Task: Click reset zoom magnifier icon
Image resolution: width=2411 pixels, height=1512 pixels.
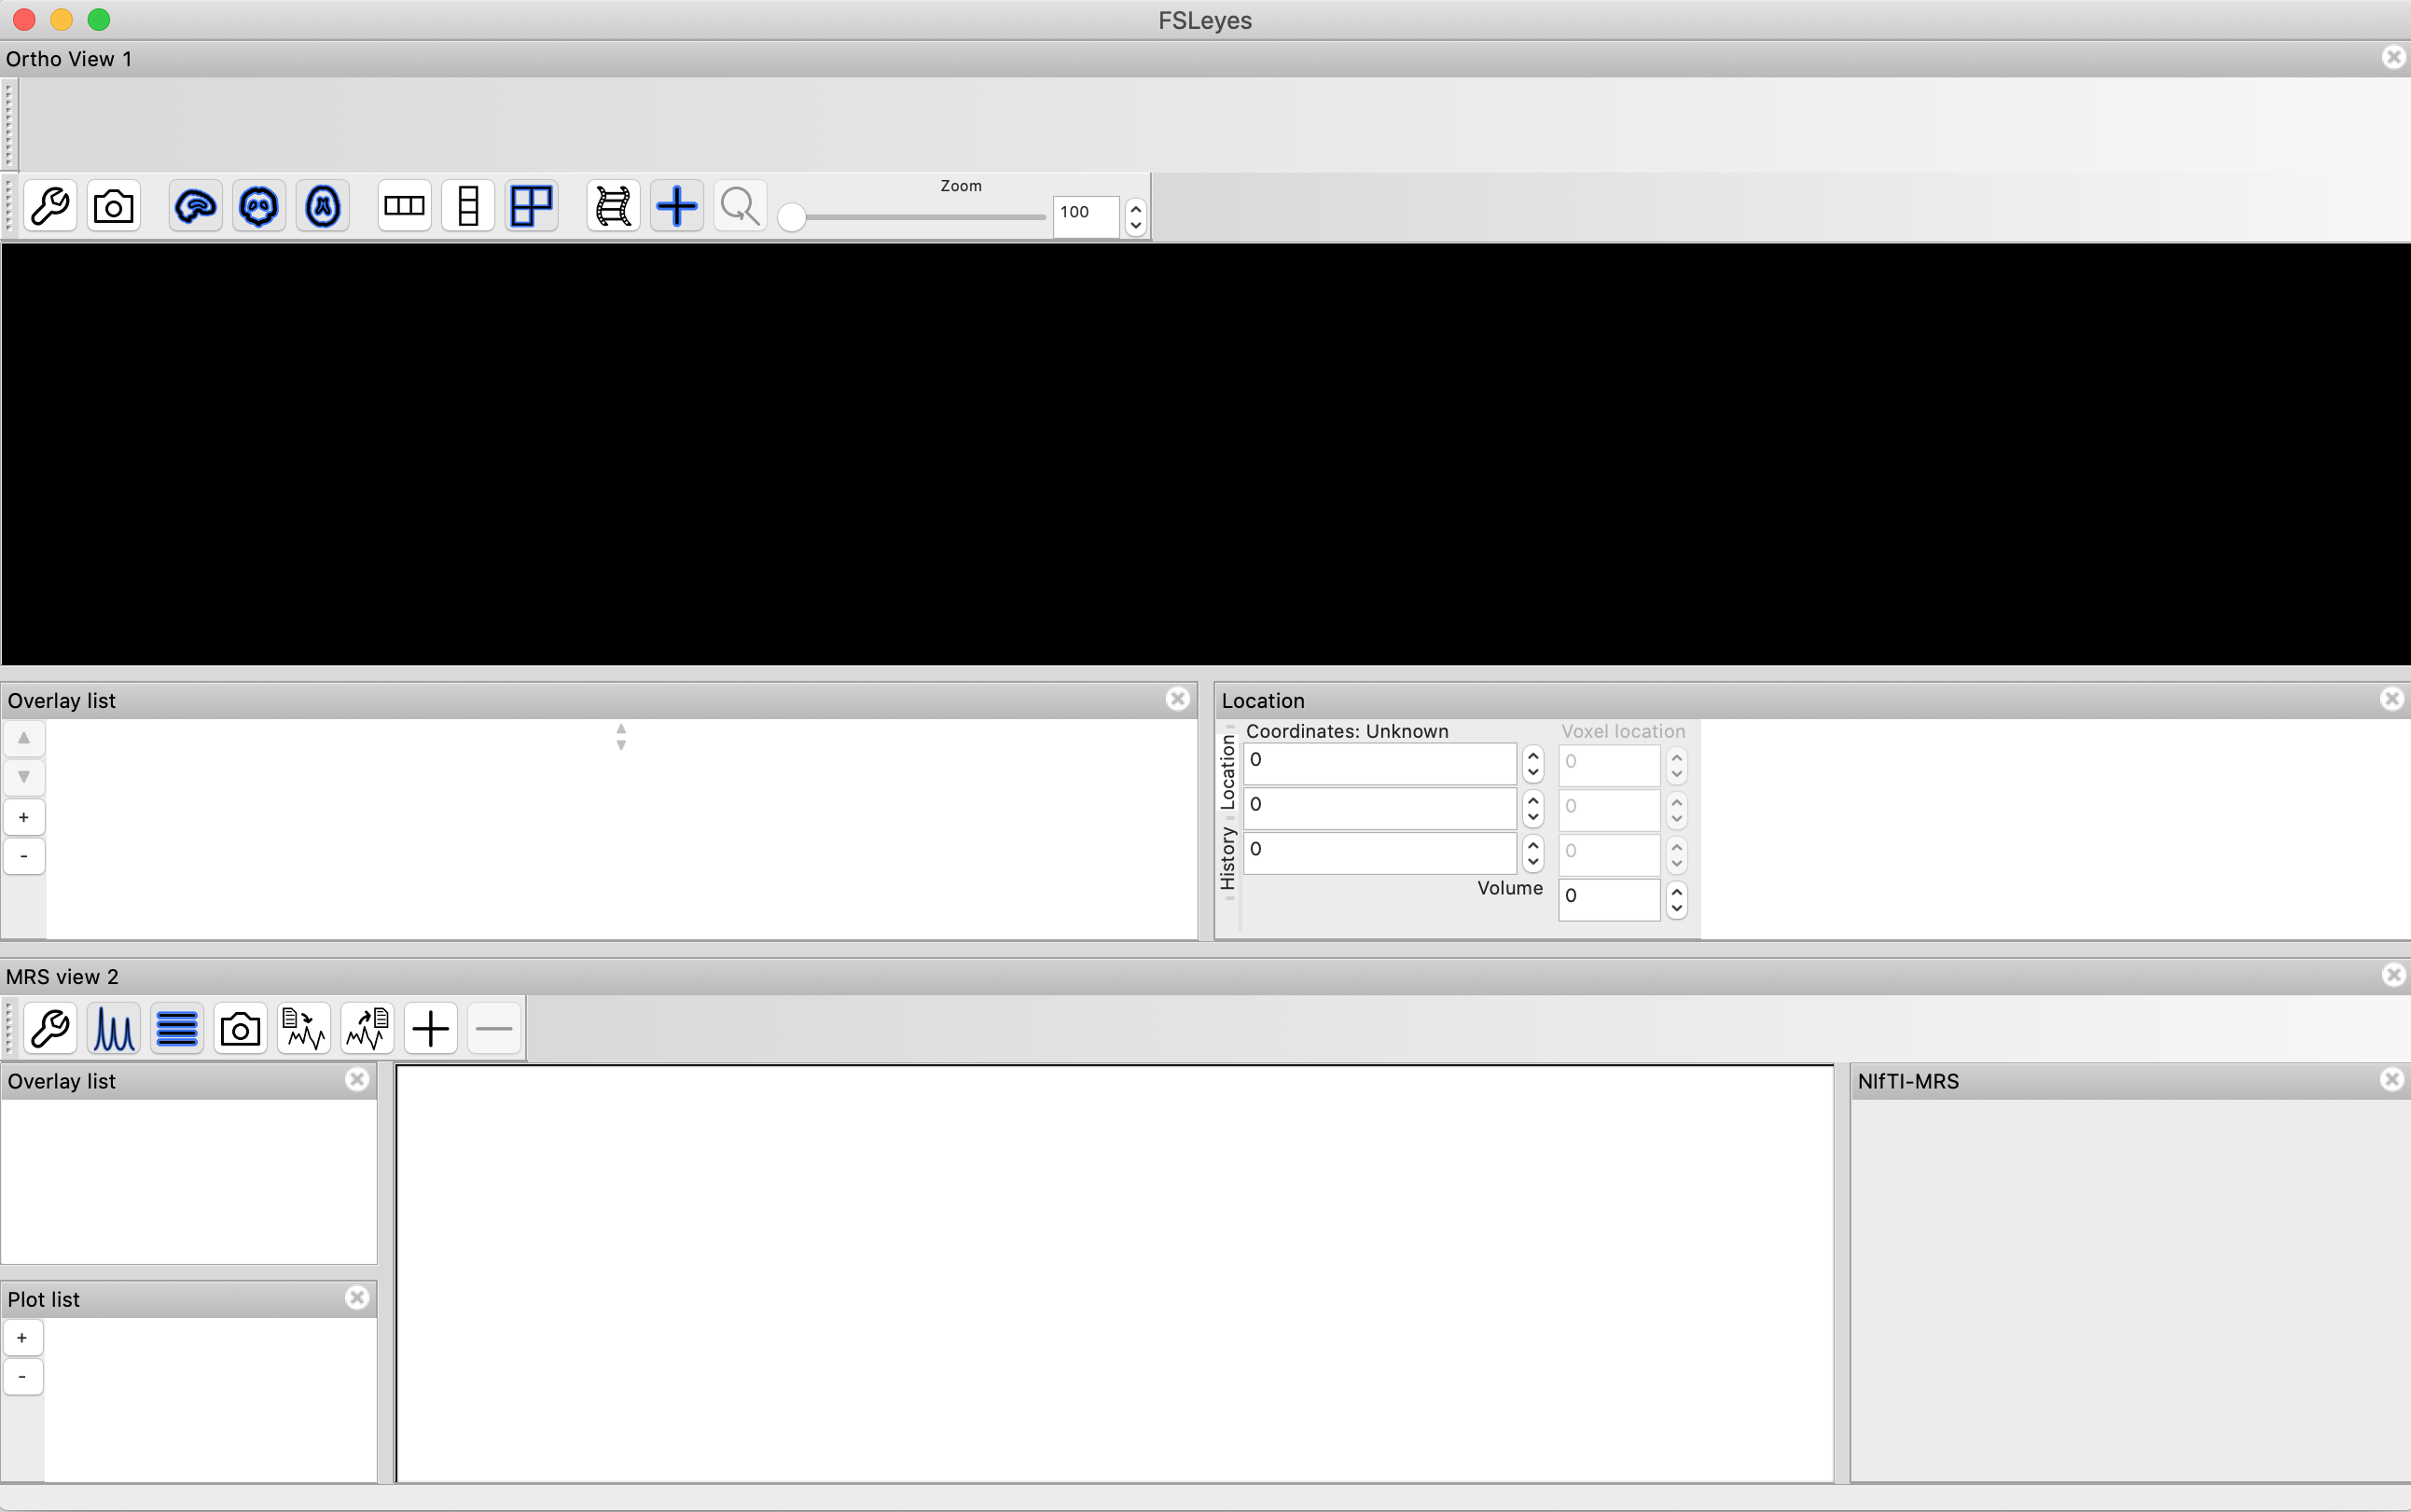Action: pos(741,207)
